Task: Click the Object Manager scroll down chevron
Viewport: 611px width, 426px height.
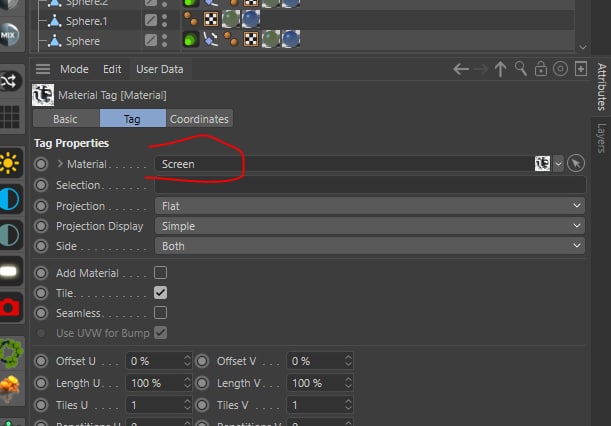Action: pyautogui.click(x=583, y=47)
